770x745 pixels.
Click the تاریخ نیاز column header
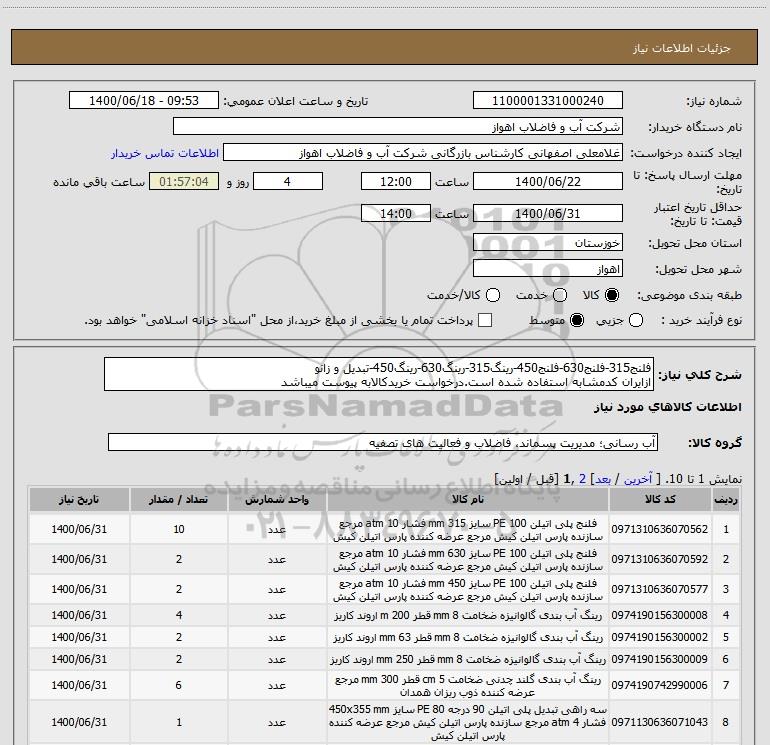point(79,499)
